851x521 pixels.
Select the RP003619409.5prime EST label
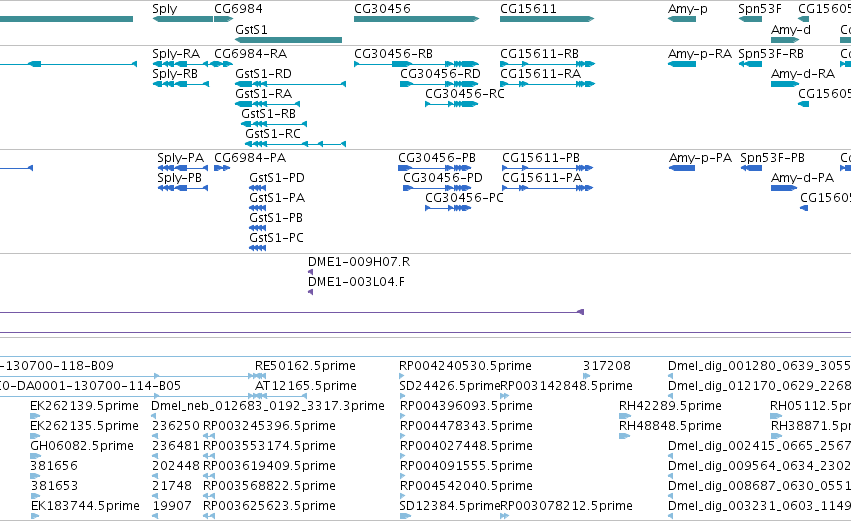coord(269,466)
